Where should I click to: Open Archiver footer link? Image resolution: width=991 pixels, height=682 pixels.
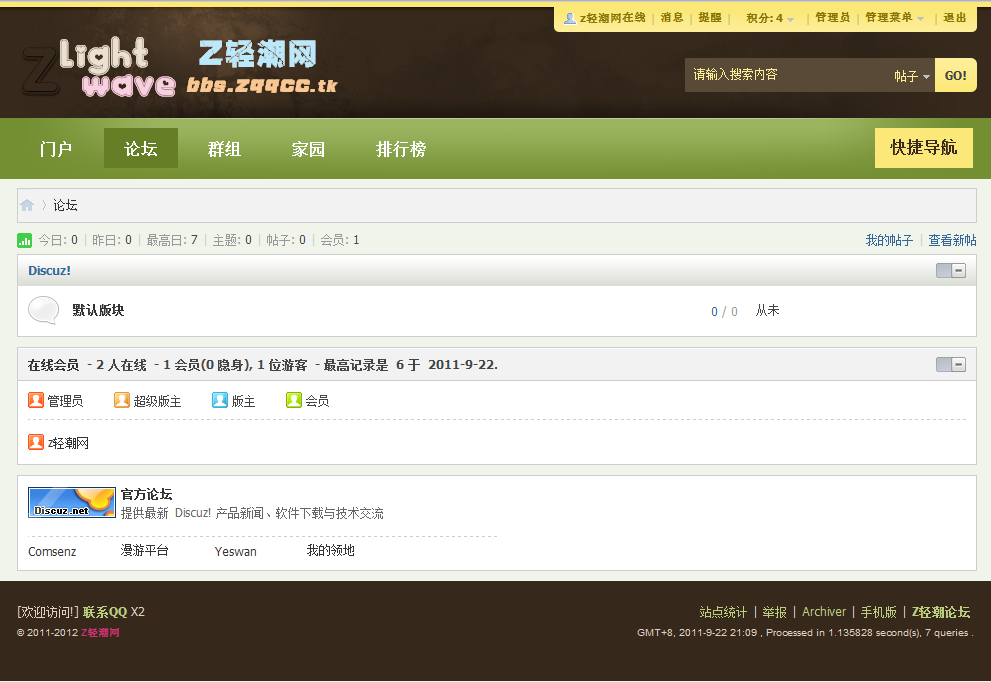[x=824, y=612]
